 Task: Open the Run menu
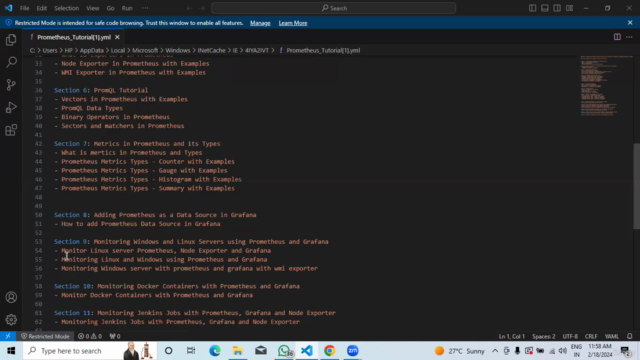pyautogui.click(x=127, y=8)
